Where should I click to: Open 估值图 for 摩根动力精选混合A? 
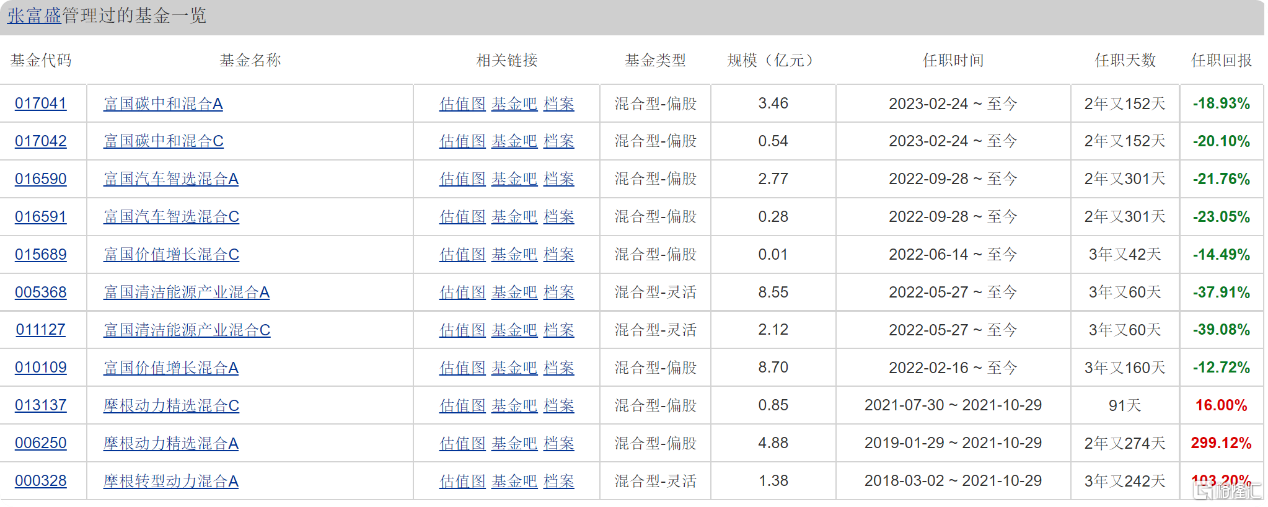[462, 444]
